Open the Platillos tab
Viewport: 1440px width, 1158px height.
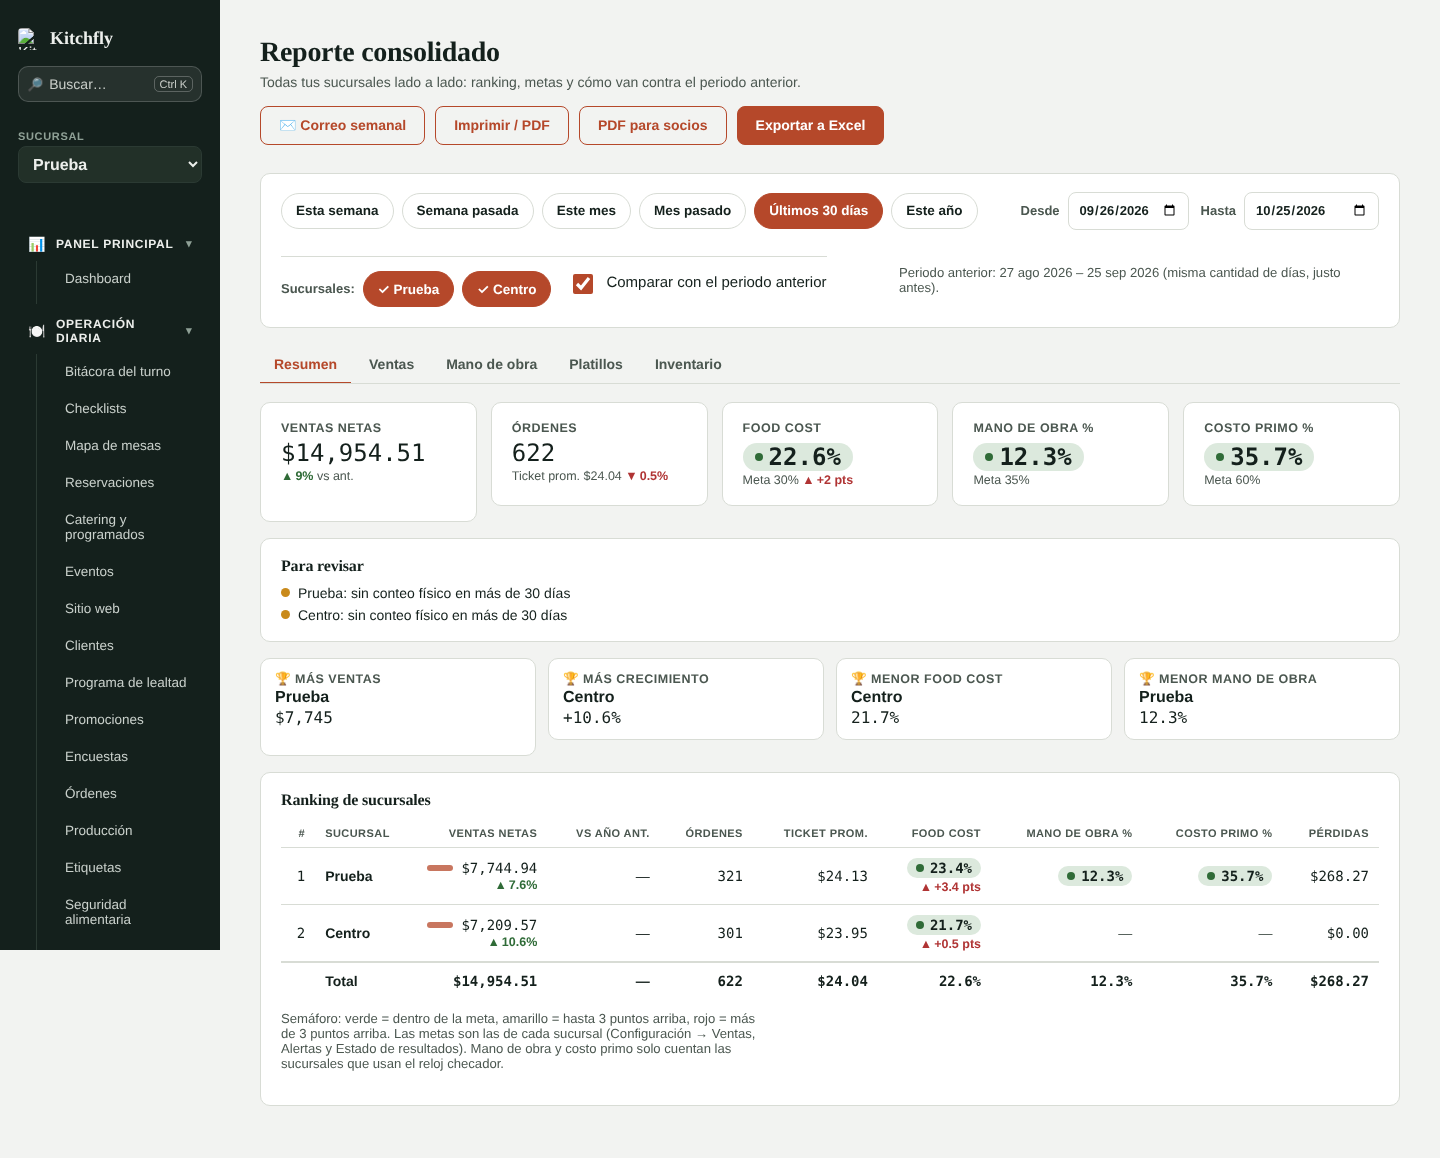[596, 364]
